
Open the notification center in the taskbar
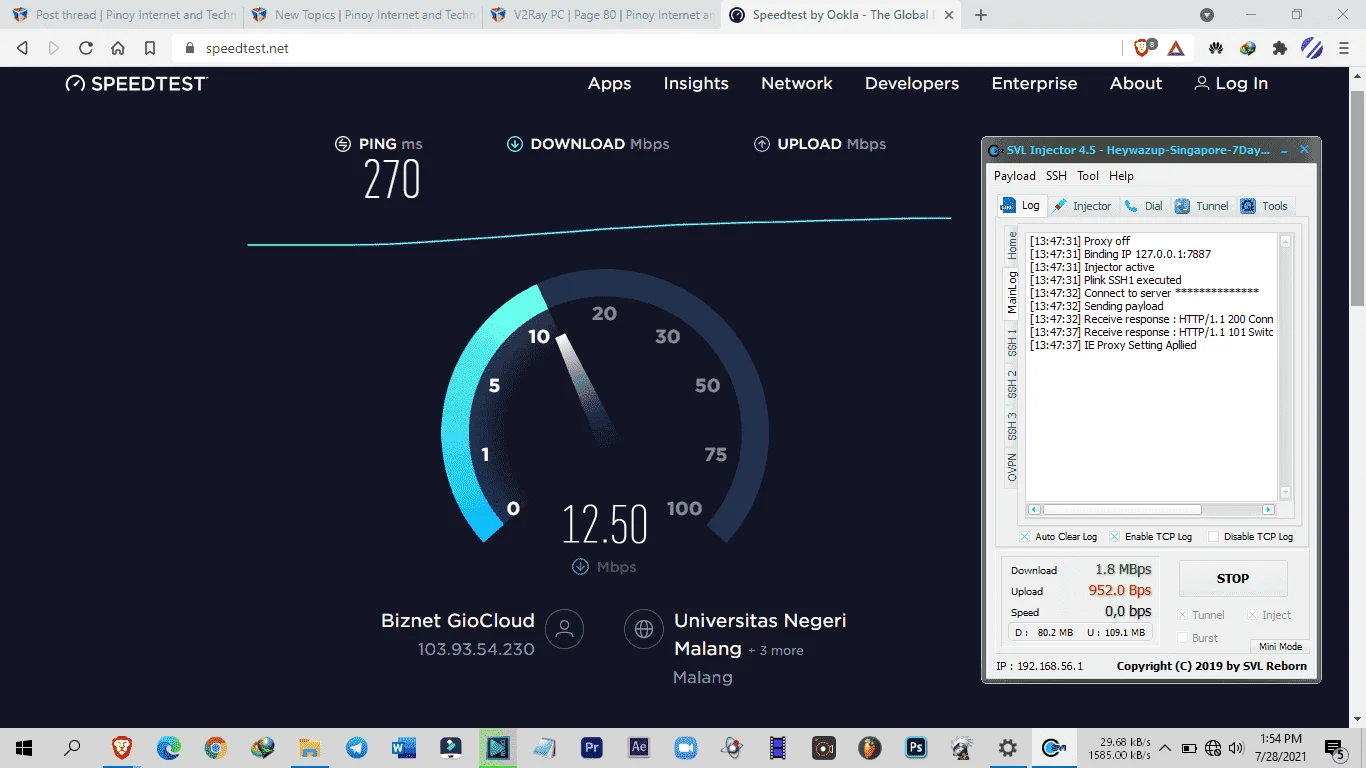tap(1336, 747)
